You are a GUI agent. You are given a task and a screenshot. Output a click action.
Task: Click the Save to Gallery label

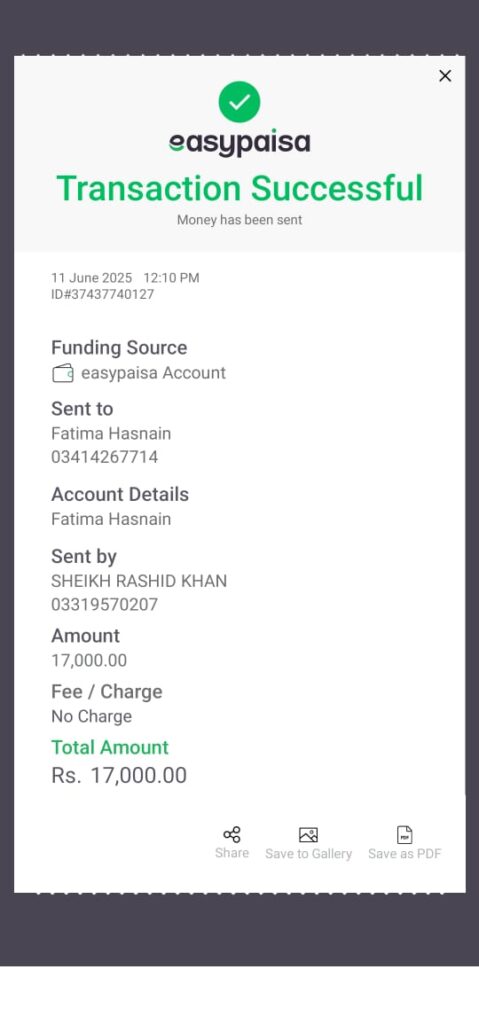[308, 854]
